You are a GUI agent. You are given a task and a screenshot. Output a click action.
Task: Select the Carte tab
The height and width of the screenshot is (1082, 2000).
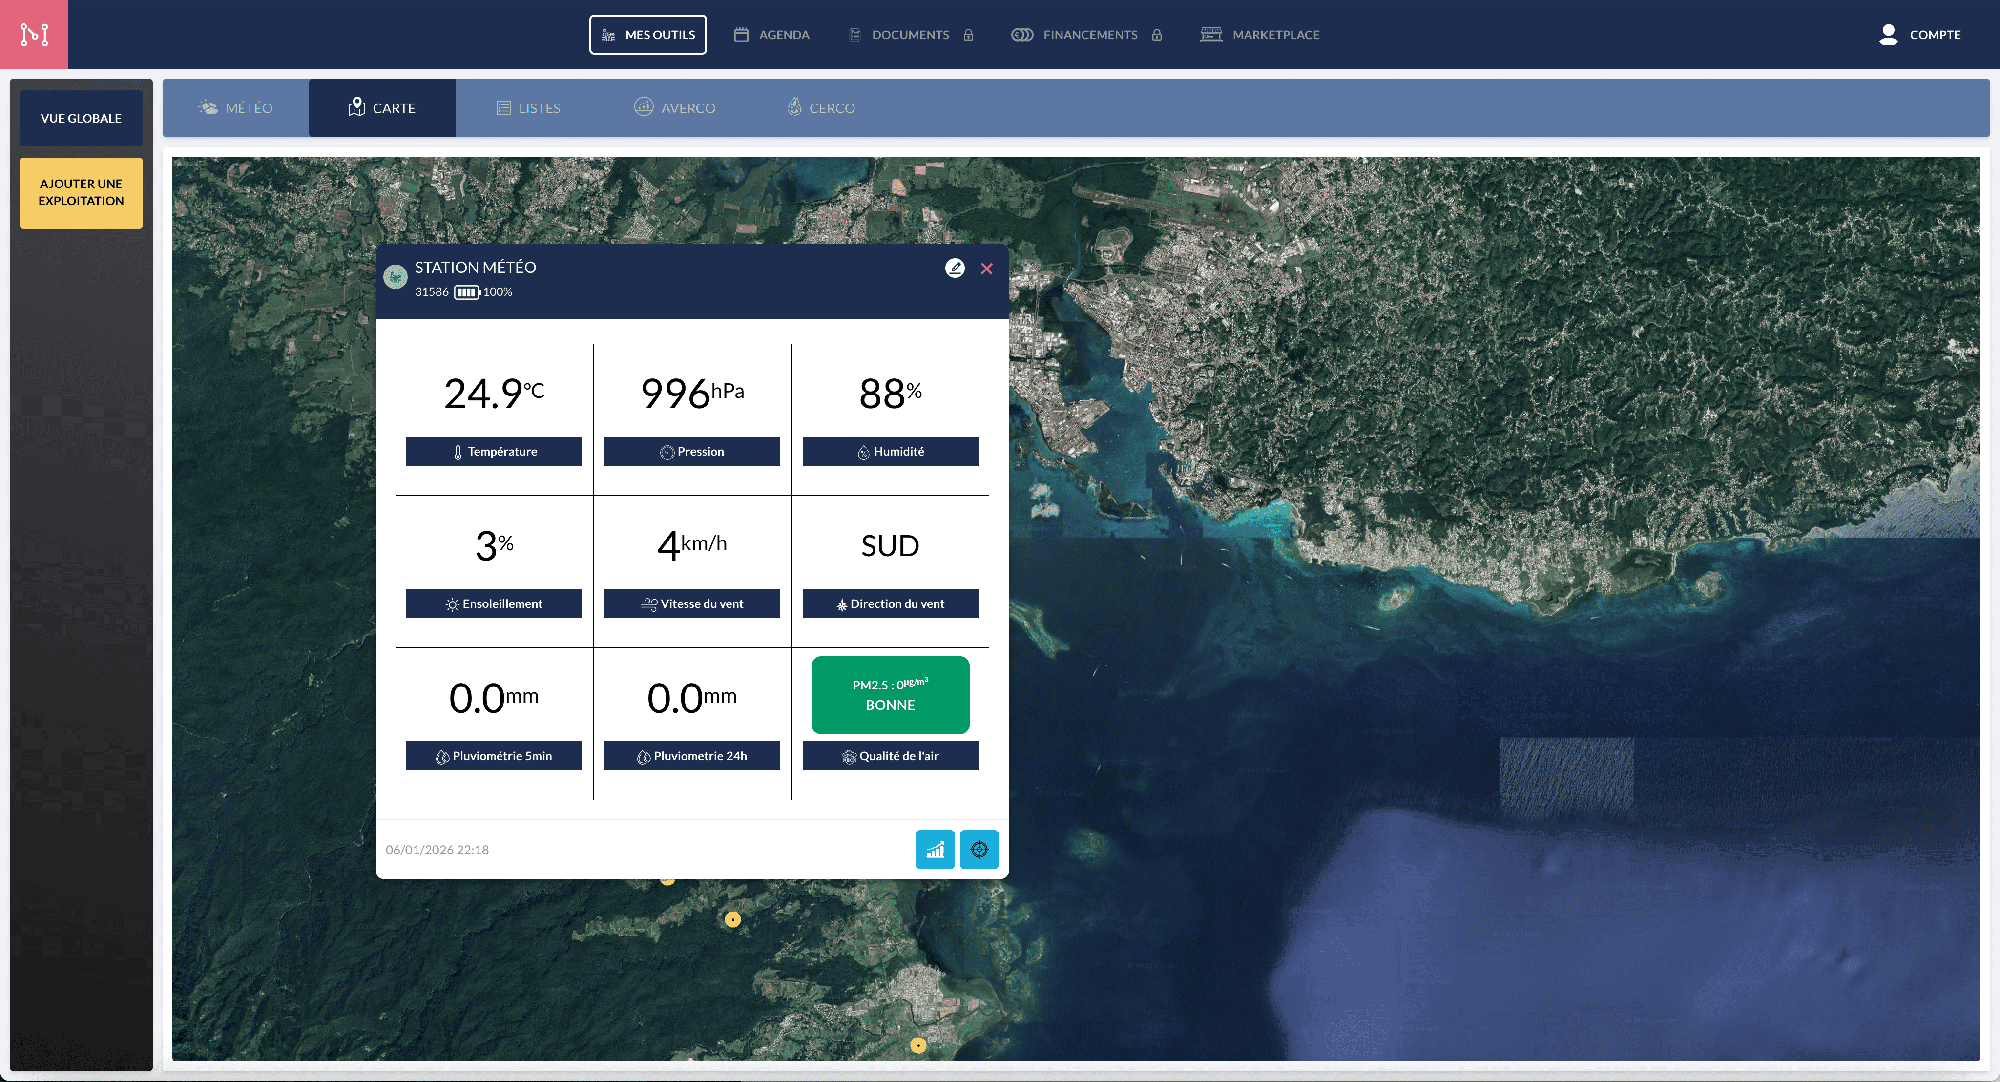coord(382,108)
